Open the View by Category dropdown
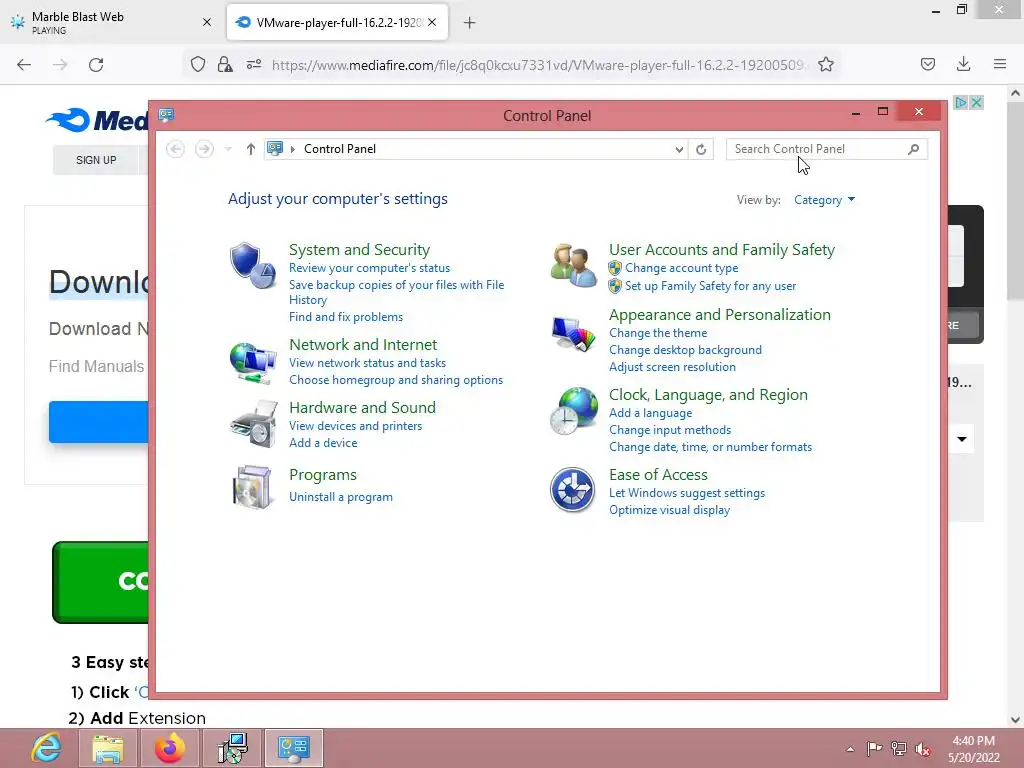 coord(824,200)
